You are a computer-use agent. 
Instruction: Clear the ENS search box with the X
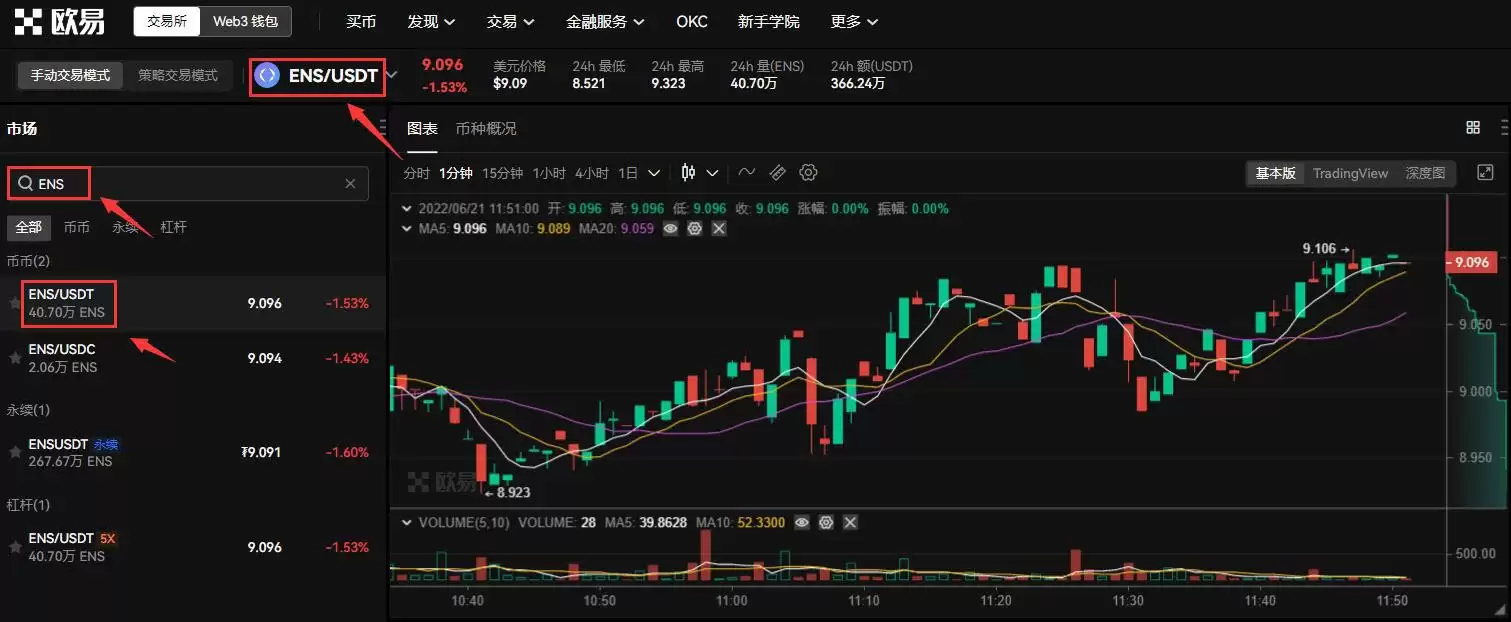coord(350,184)
